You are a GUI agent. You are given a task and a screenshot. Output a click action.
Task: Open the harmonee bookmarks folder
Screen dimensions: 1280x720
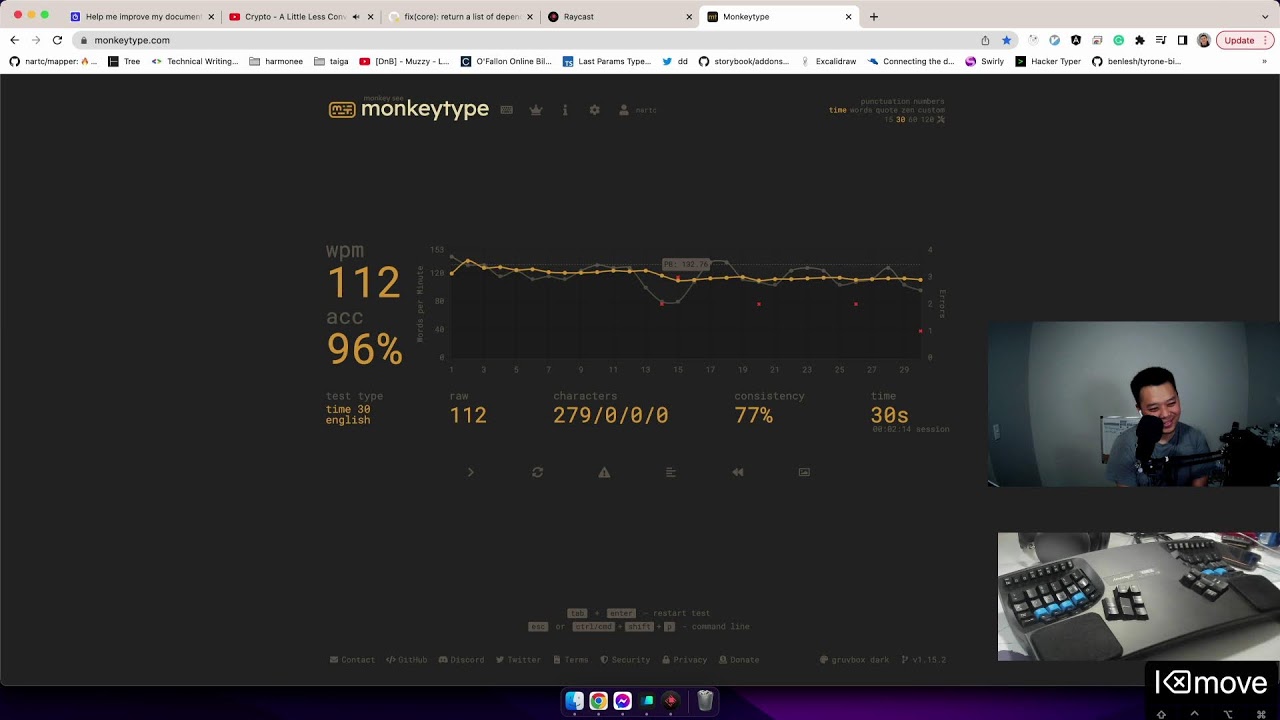click(x=276, y=61)
